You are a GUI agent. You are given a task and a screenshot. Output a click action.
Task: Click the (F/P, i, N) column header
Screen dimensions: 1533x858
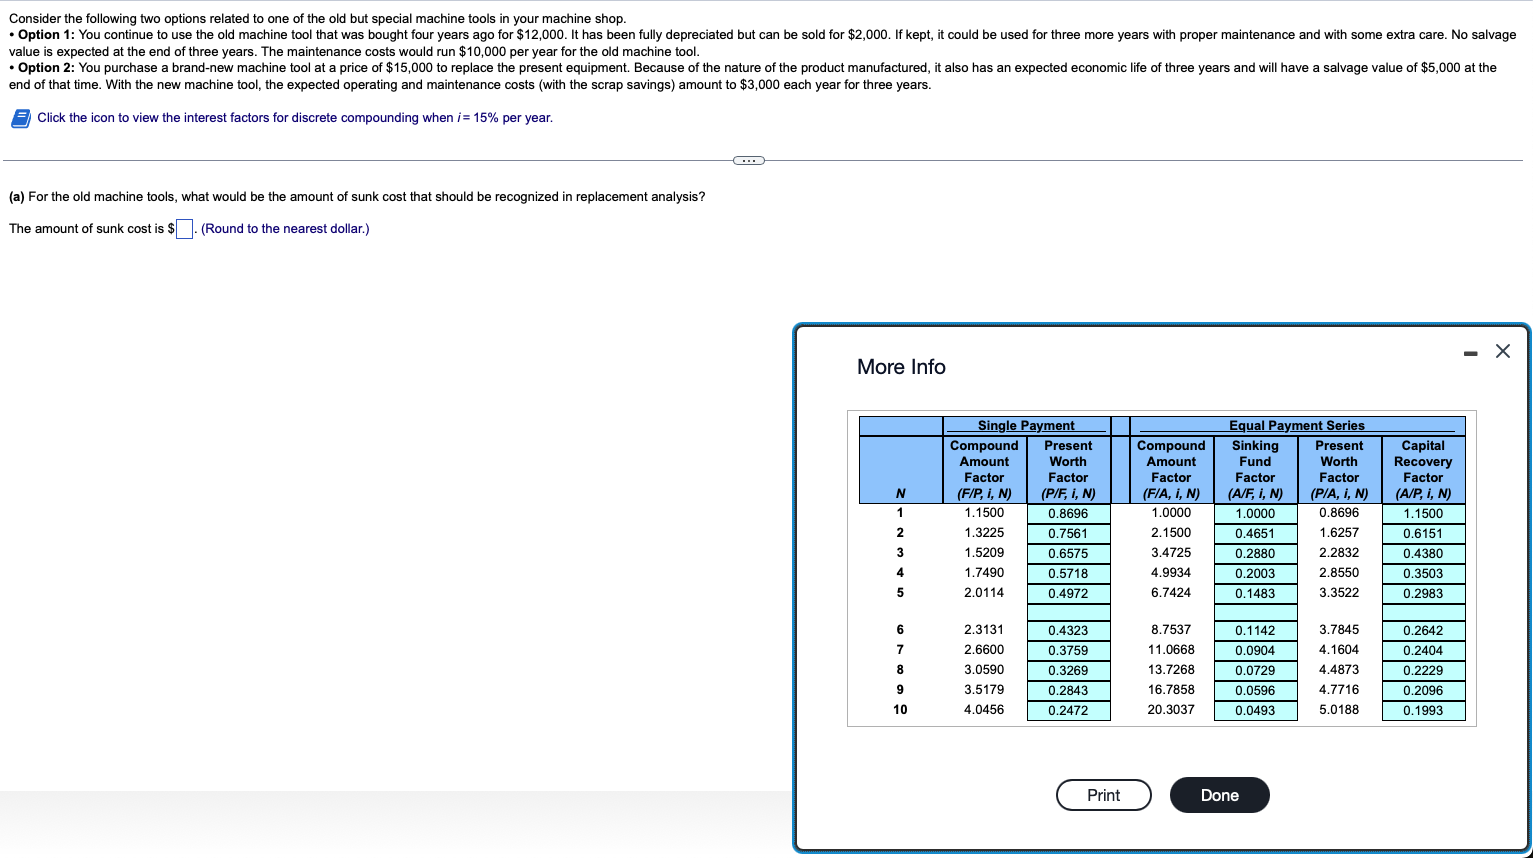pos(984,494)
